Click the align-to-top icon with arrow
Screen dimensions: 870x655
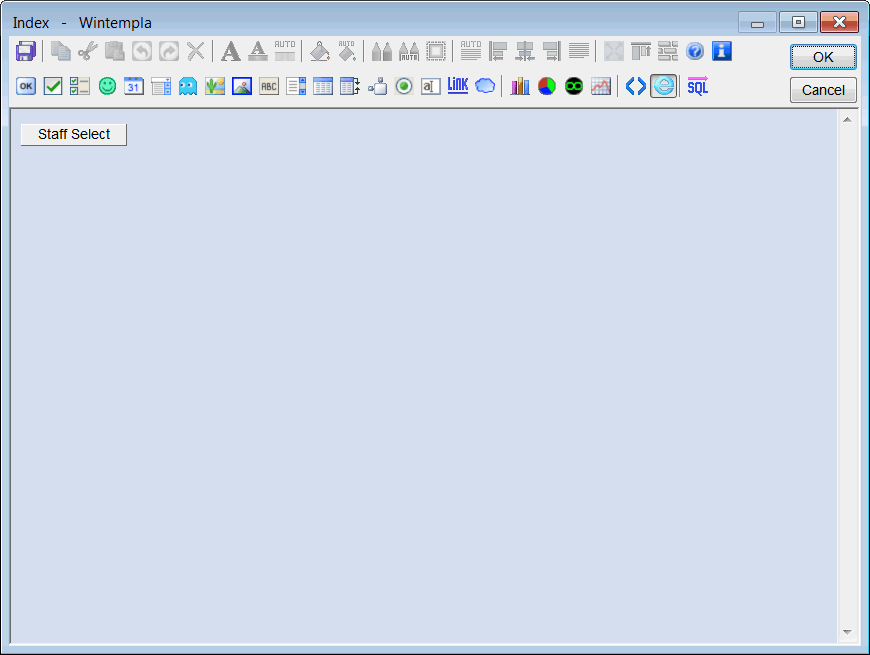click(x=641, y=52)
